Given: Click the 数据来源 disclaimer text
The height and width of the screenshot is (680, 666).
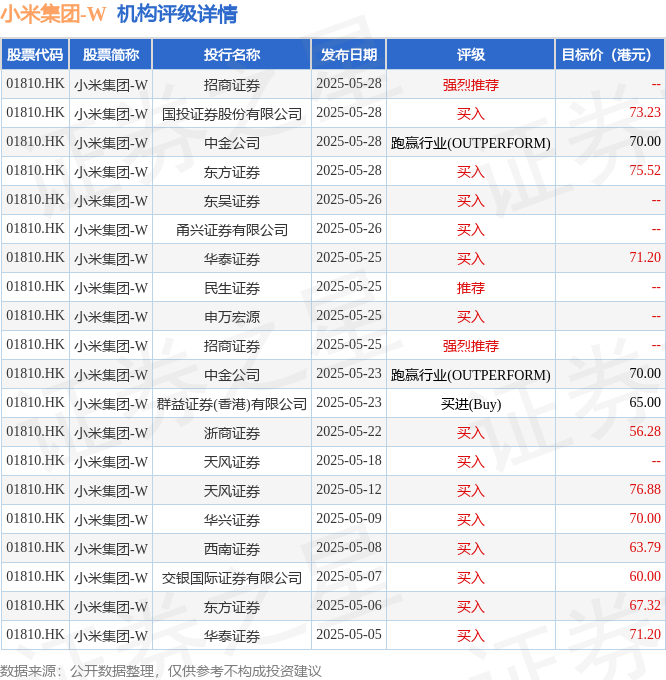Looking at the screenshot, I should click(161, 671).
